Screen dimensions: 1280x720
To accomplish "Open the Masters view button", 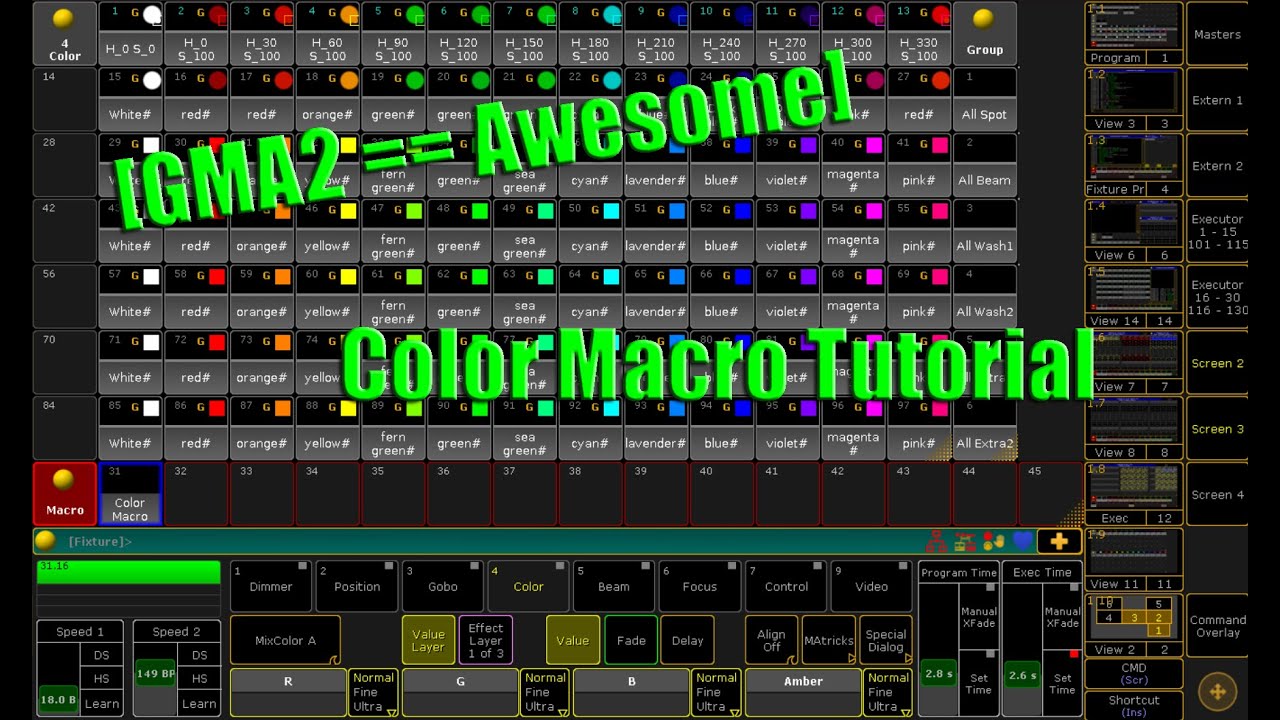I will [x=1217, y=34].
